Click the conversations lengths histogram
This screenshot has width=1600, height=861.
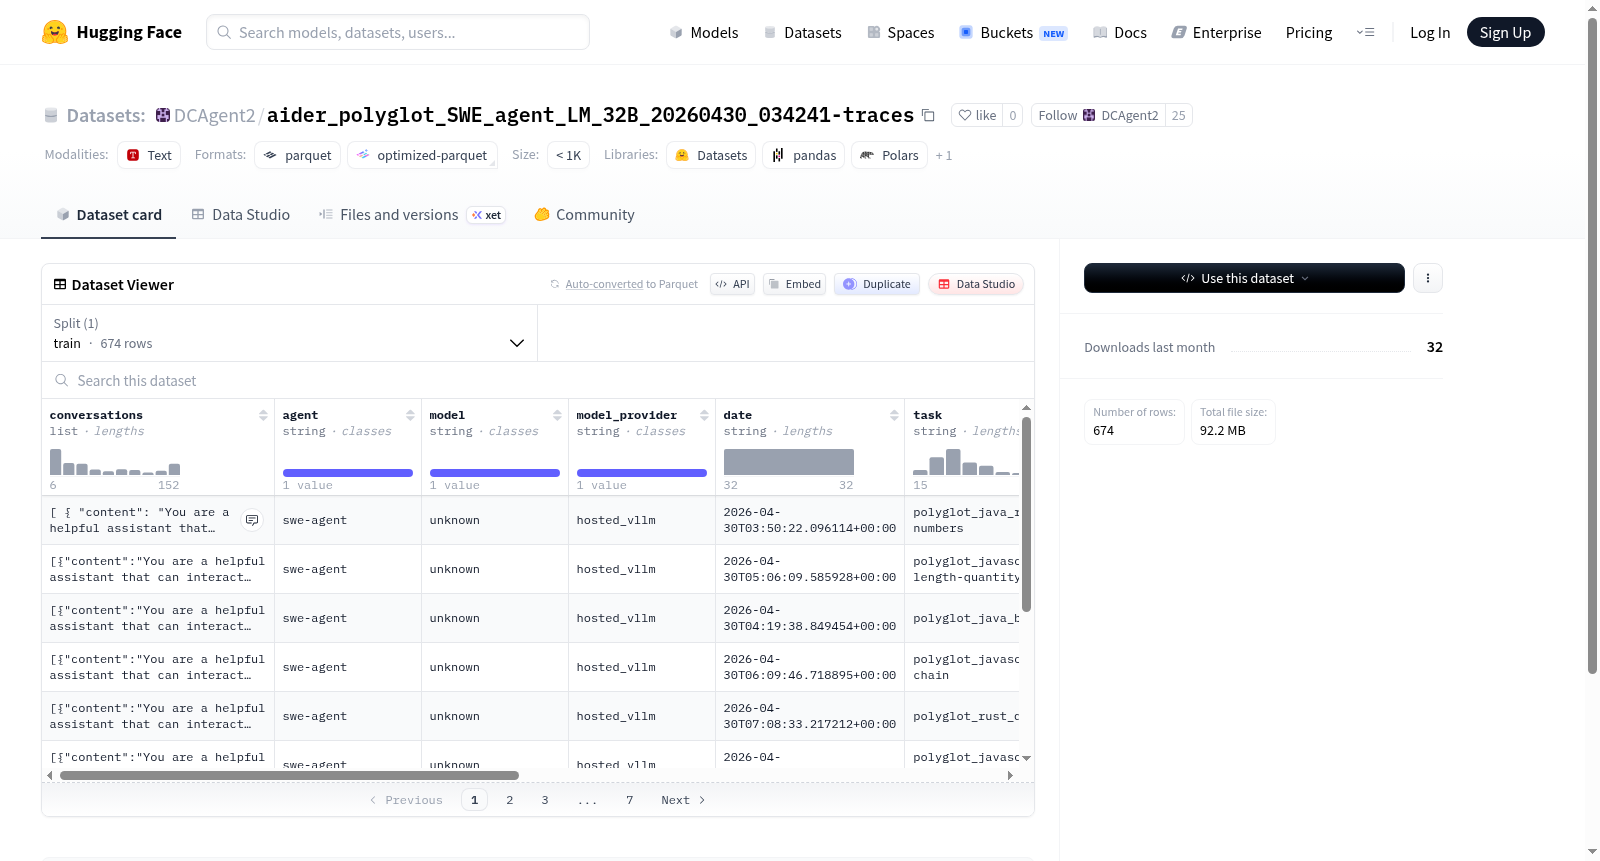click(115, 462)
